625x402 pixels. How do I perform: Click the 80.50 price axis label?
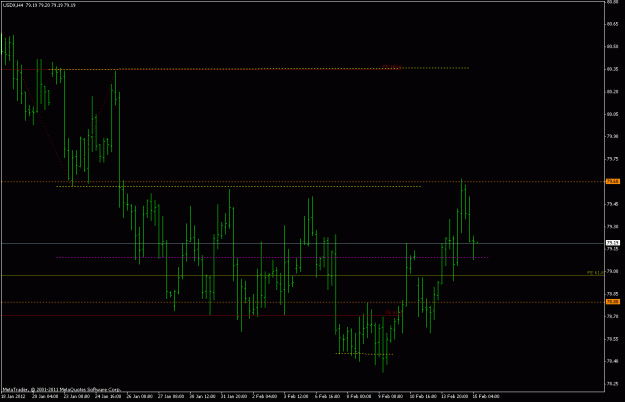click(612, 47)
